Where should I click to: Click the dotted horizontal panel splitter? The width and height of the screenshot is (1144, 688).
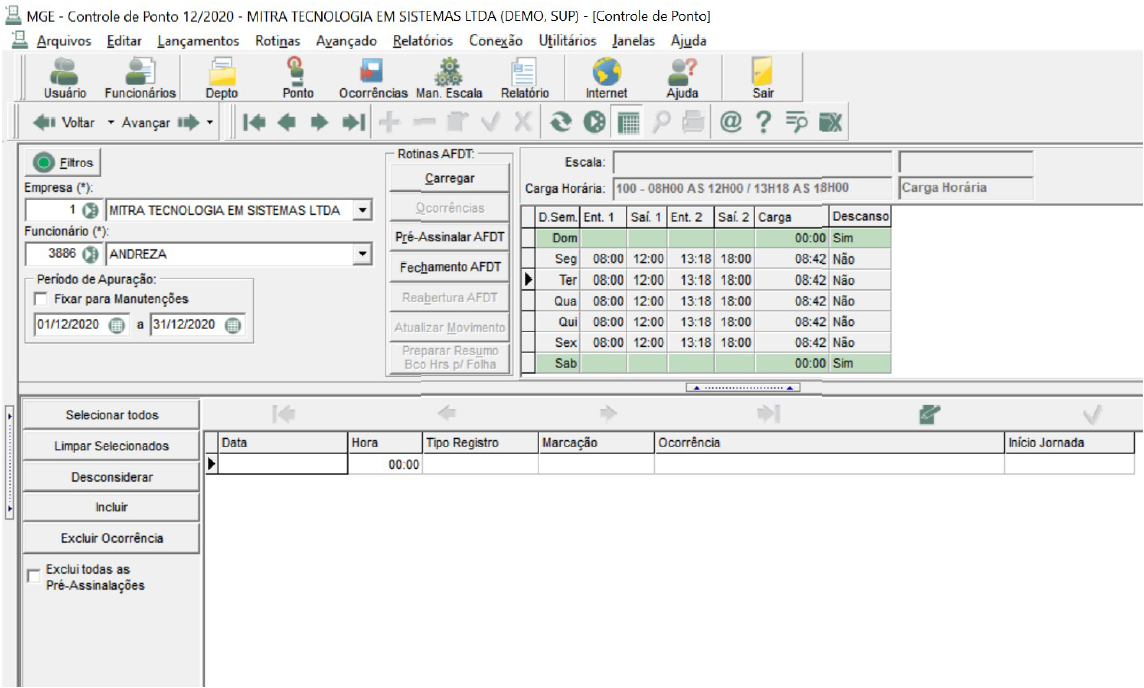tap(743, 387)
